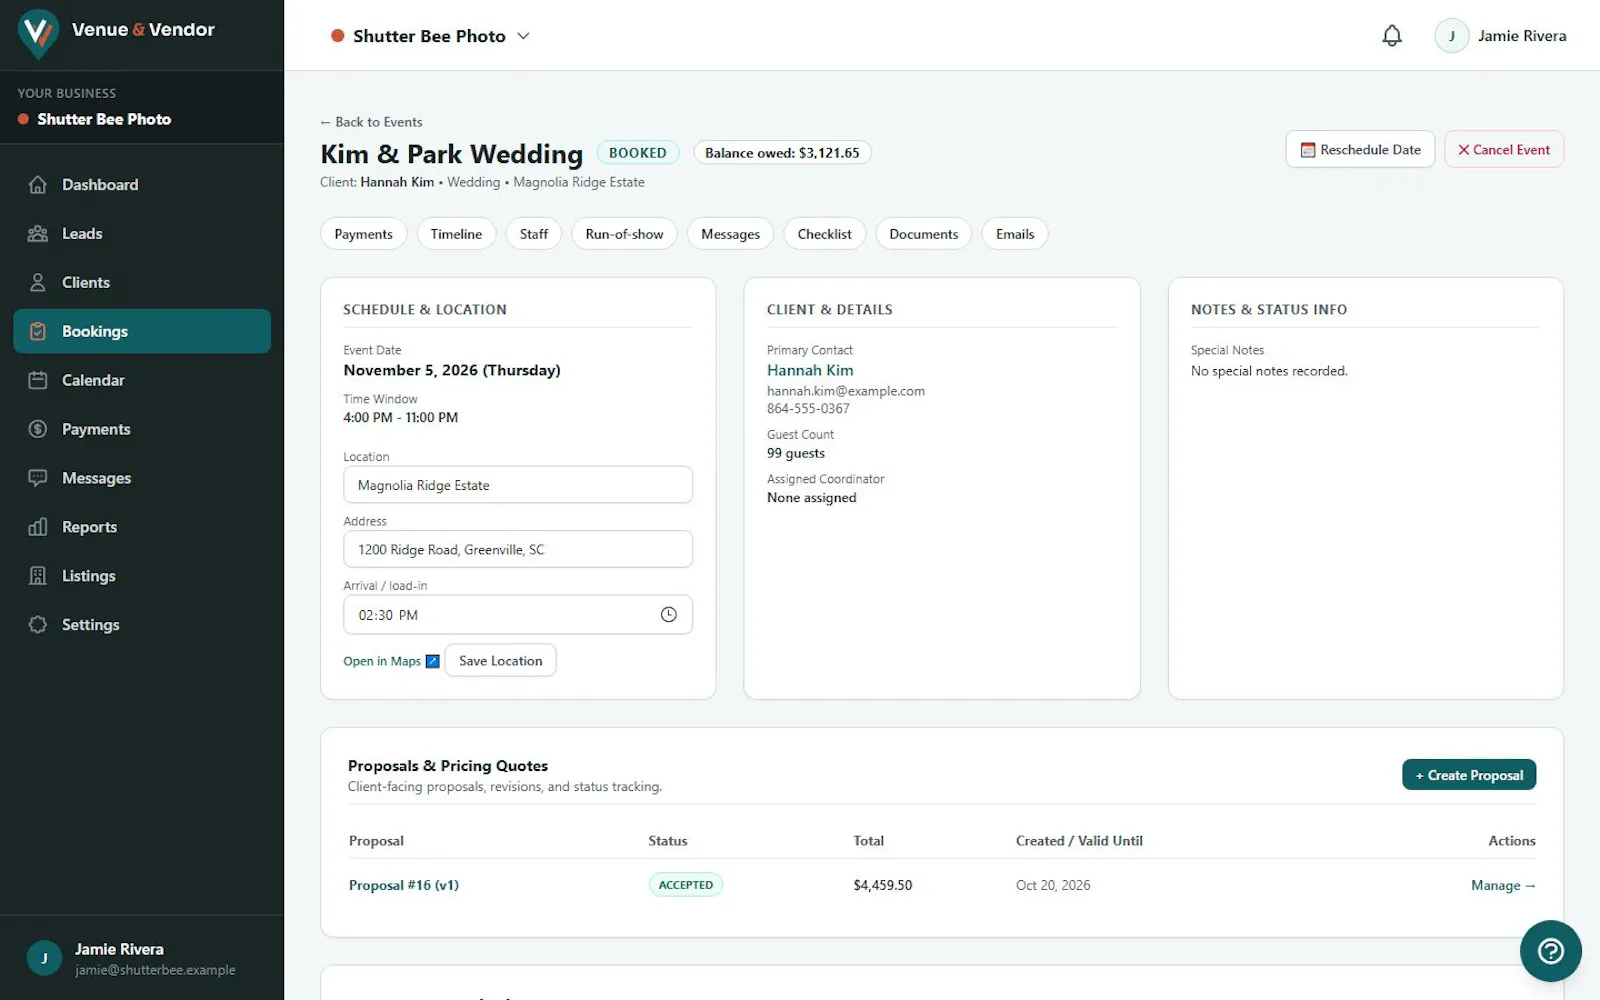Click Jamie Rivera avatar in top bar
Image resolution: width=1600 pixels, height=1000 pixels.
pyautogui.click(x=1451, y=36)
